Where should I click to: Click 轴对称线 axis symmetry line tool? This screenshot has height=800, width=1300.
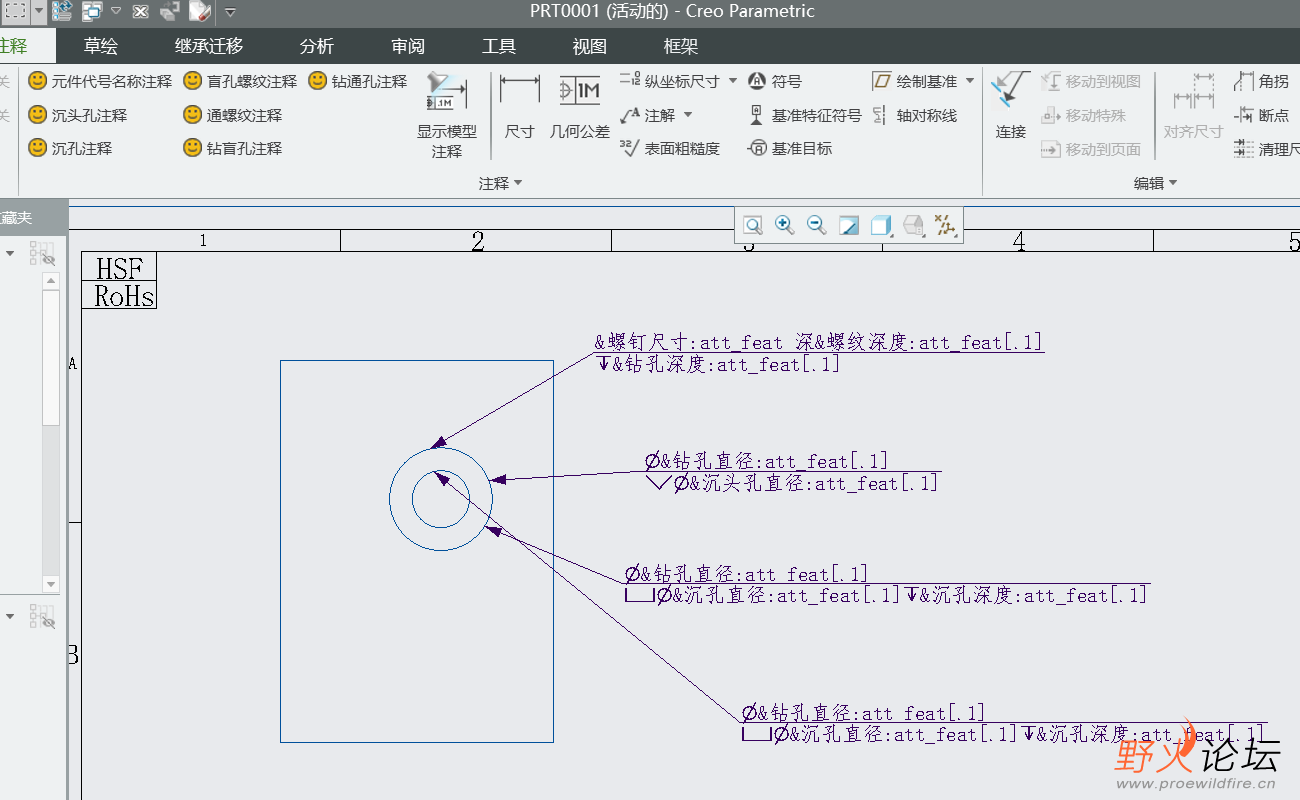point(914,115)
